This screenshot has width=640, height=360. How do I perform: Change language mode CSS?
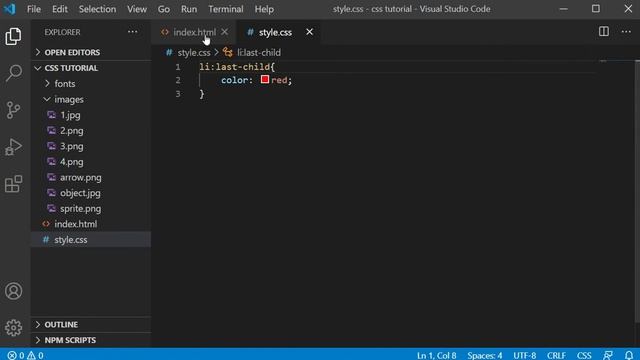(584, 355)
